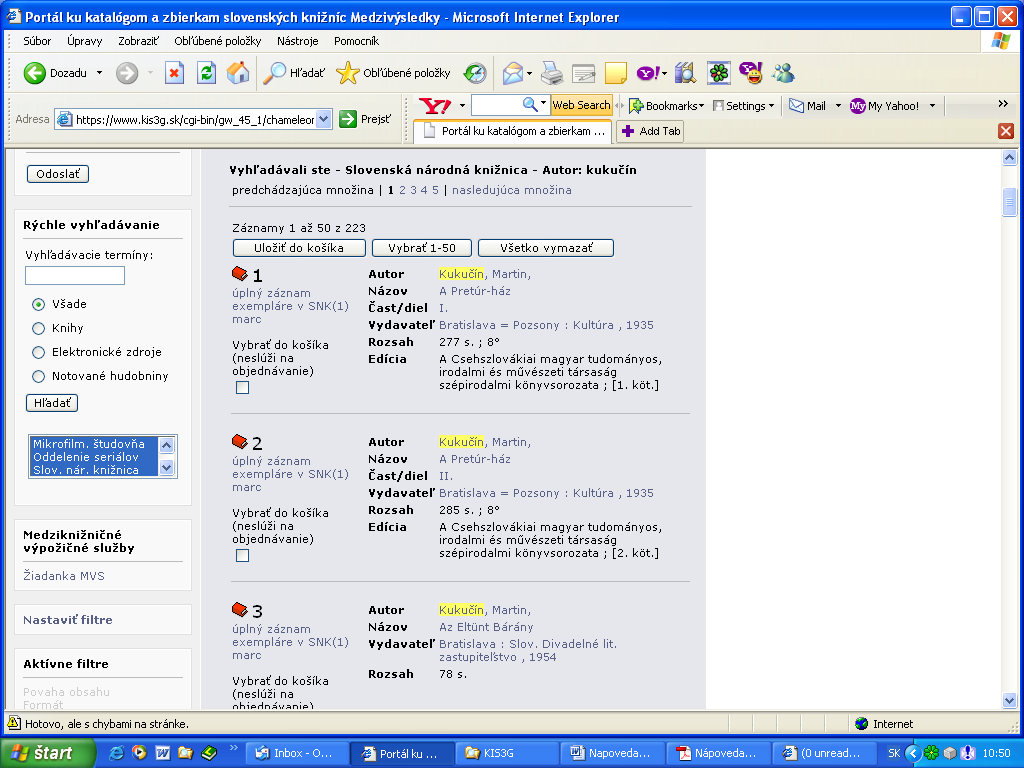Open the Mail envelope toolbar icon
The image size is (1024, 768).
[x=514, y=73]
